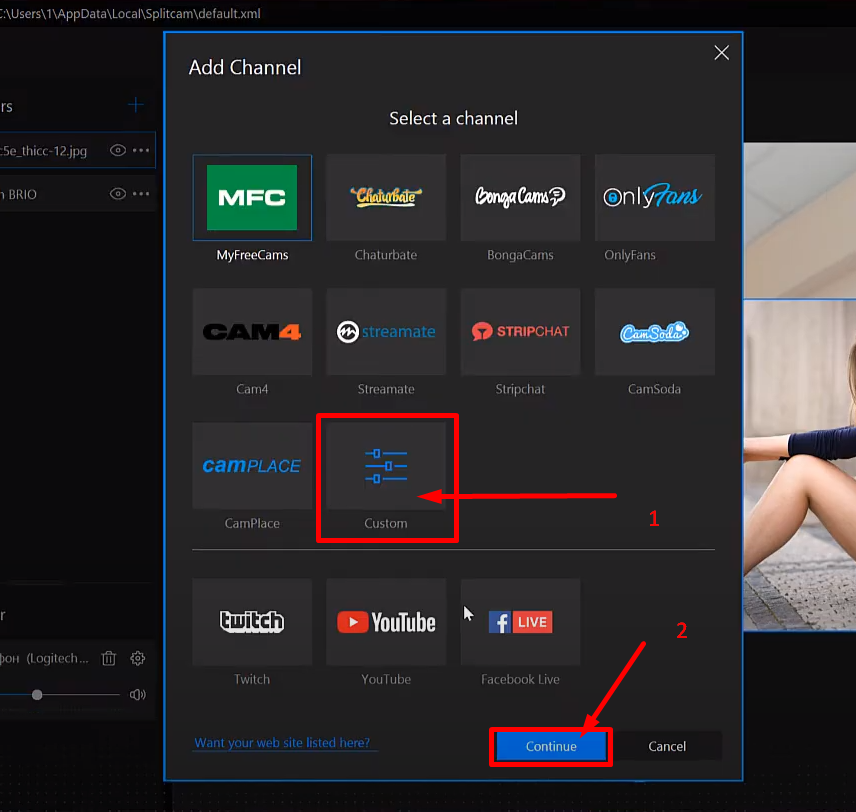This screenshot has height=812, width=856.
Task: Select the Streamate channel tile
Action: 386,332
